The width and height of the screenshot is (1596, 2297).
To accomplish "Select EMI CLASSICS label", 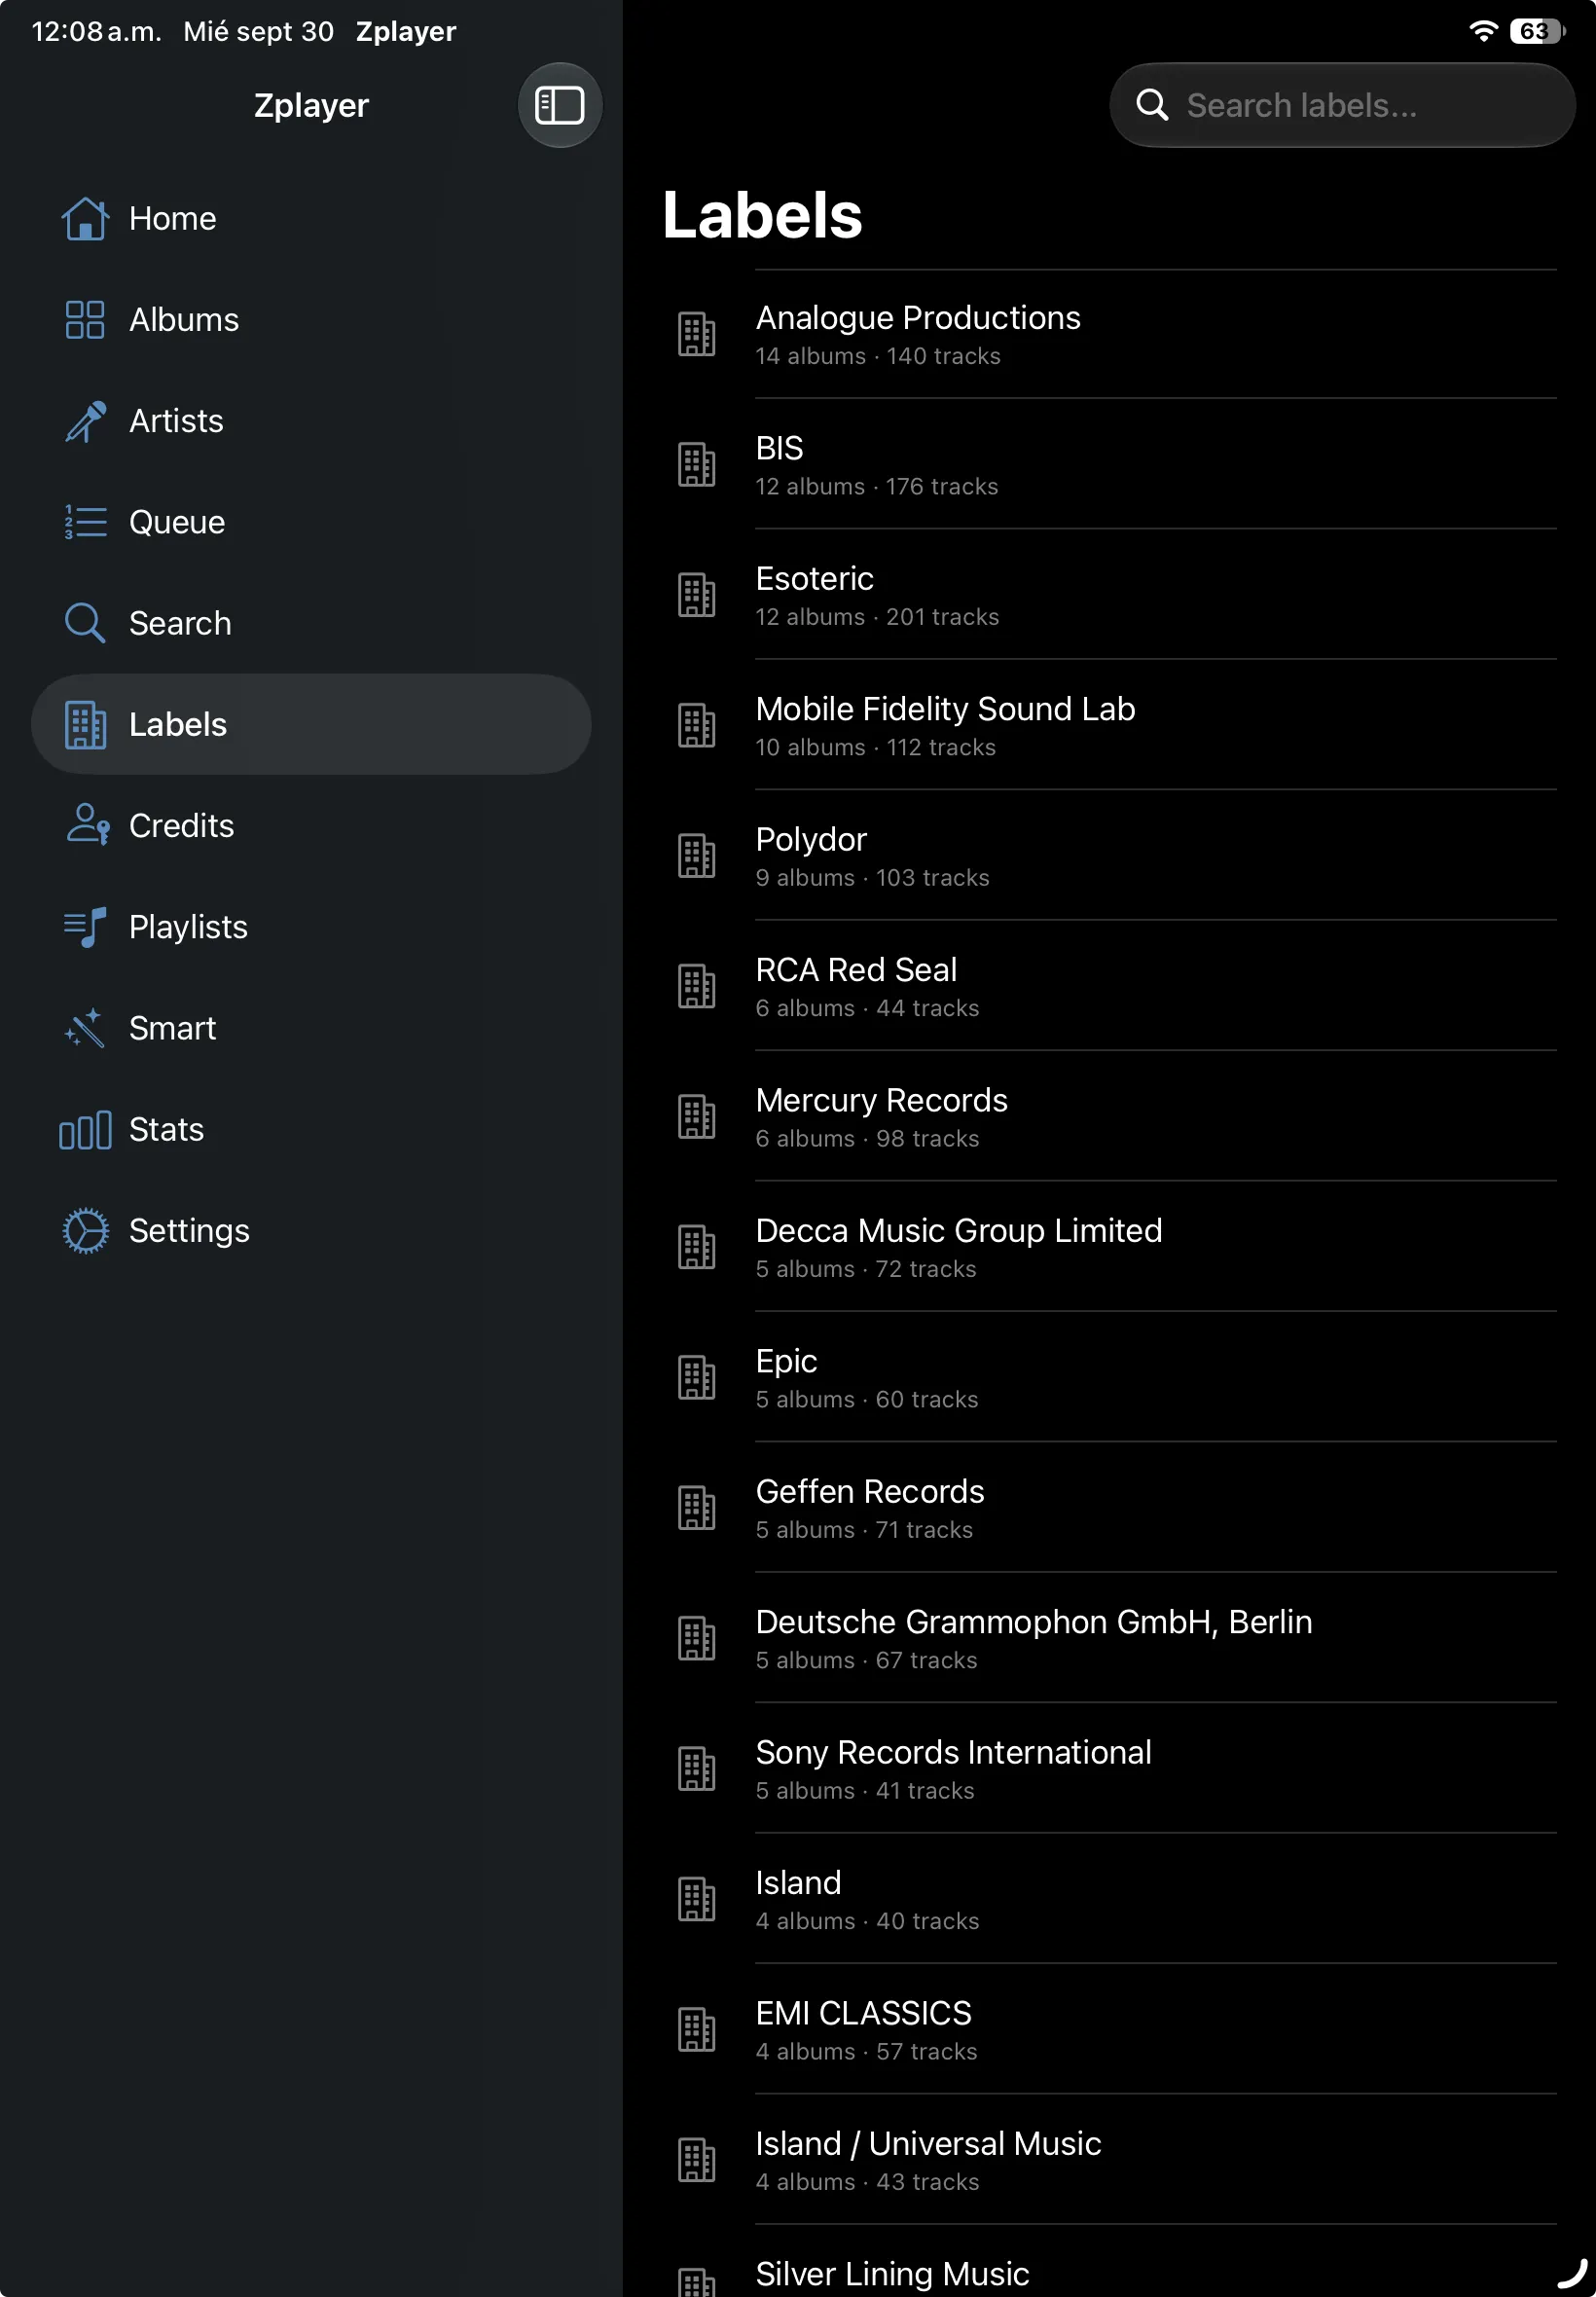I will click(x=1109, y=2029).
